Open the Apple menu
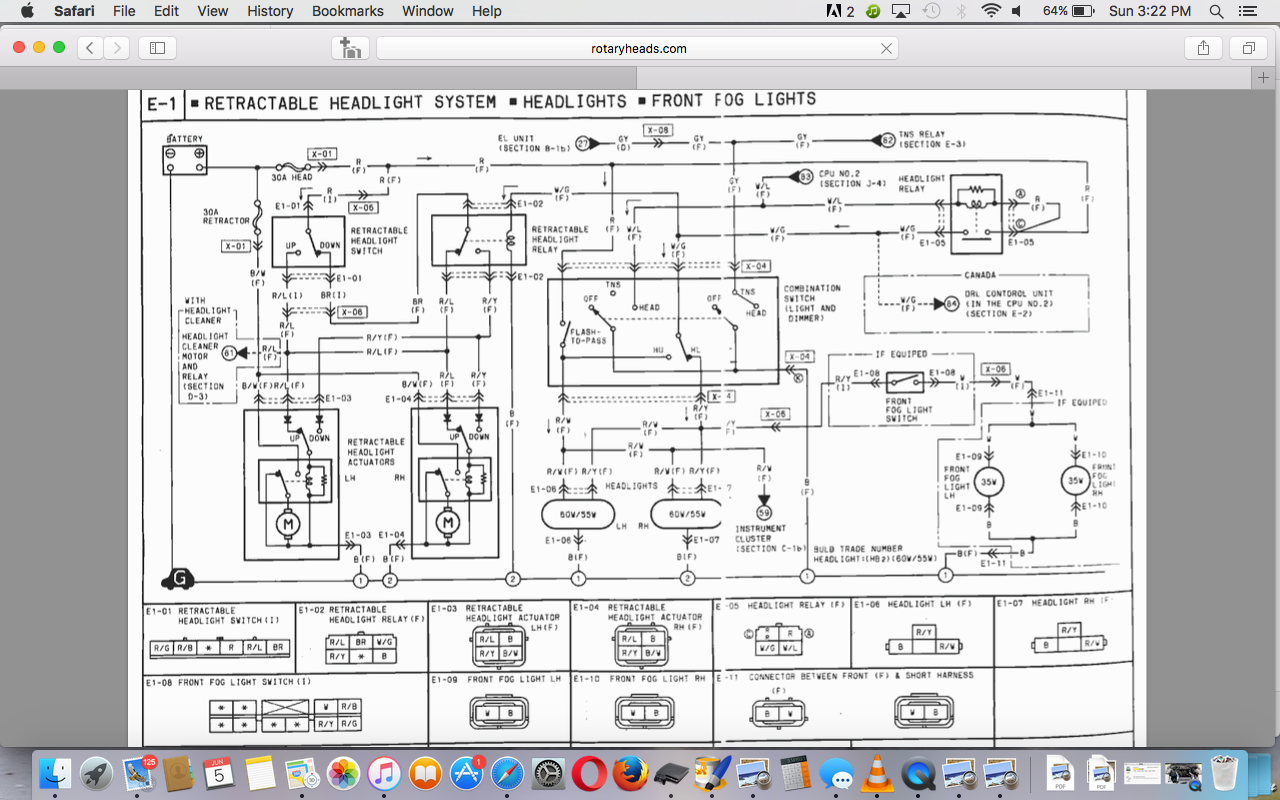1280x800 pixels. pyautogui.click(x=27, y=11)
